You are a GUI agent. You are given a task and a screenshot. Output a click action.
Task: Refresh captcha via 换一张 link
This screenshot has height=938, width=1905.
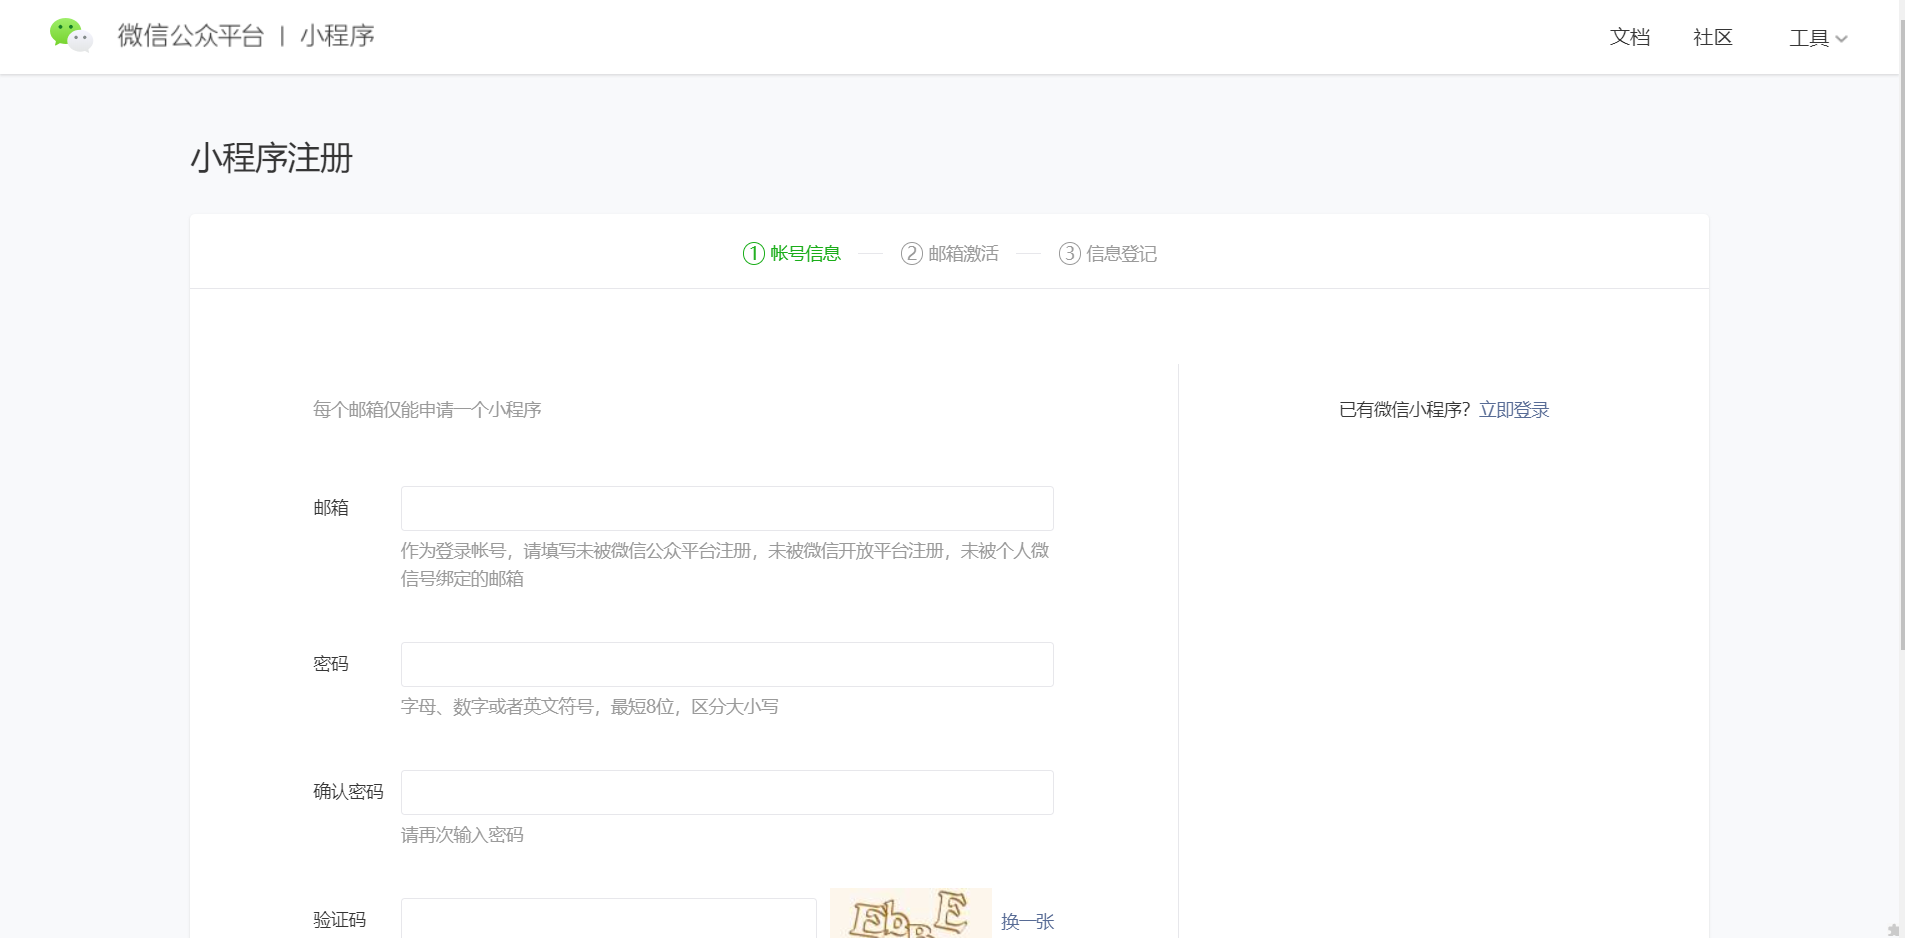tap(1028, 921)
